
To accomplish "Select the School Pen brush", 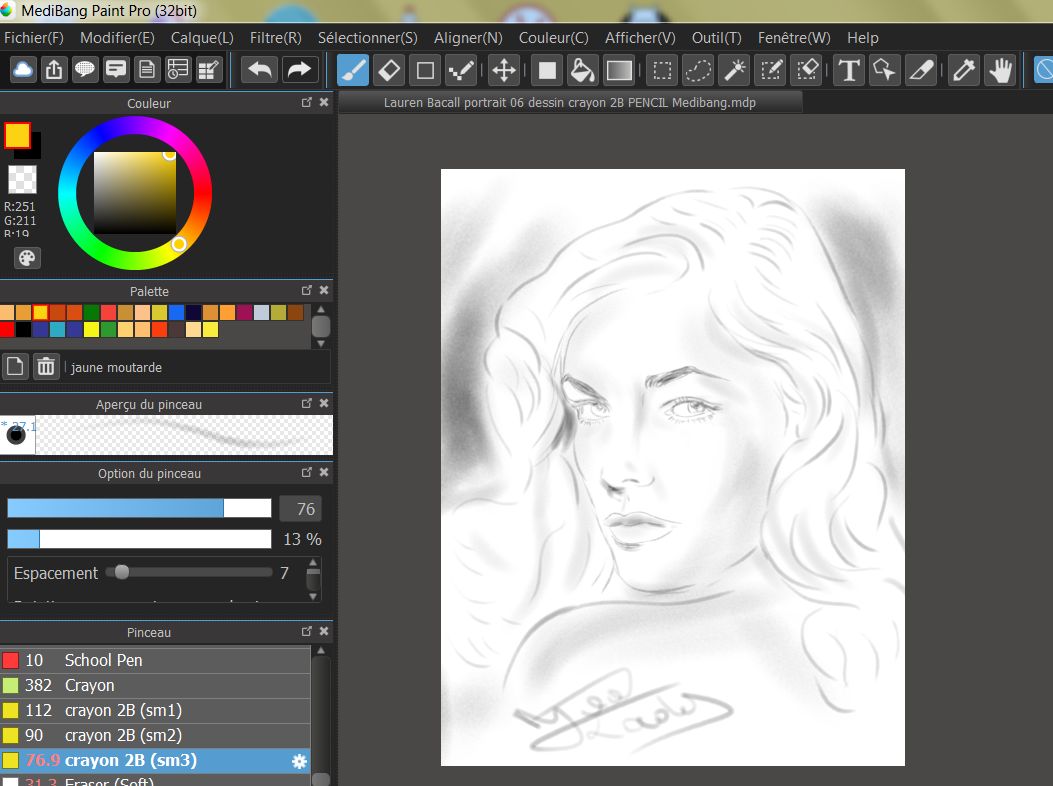I will [155, 660].
